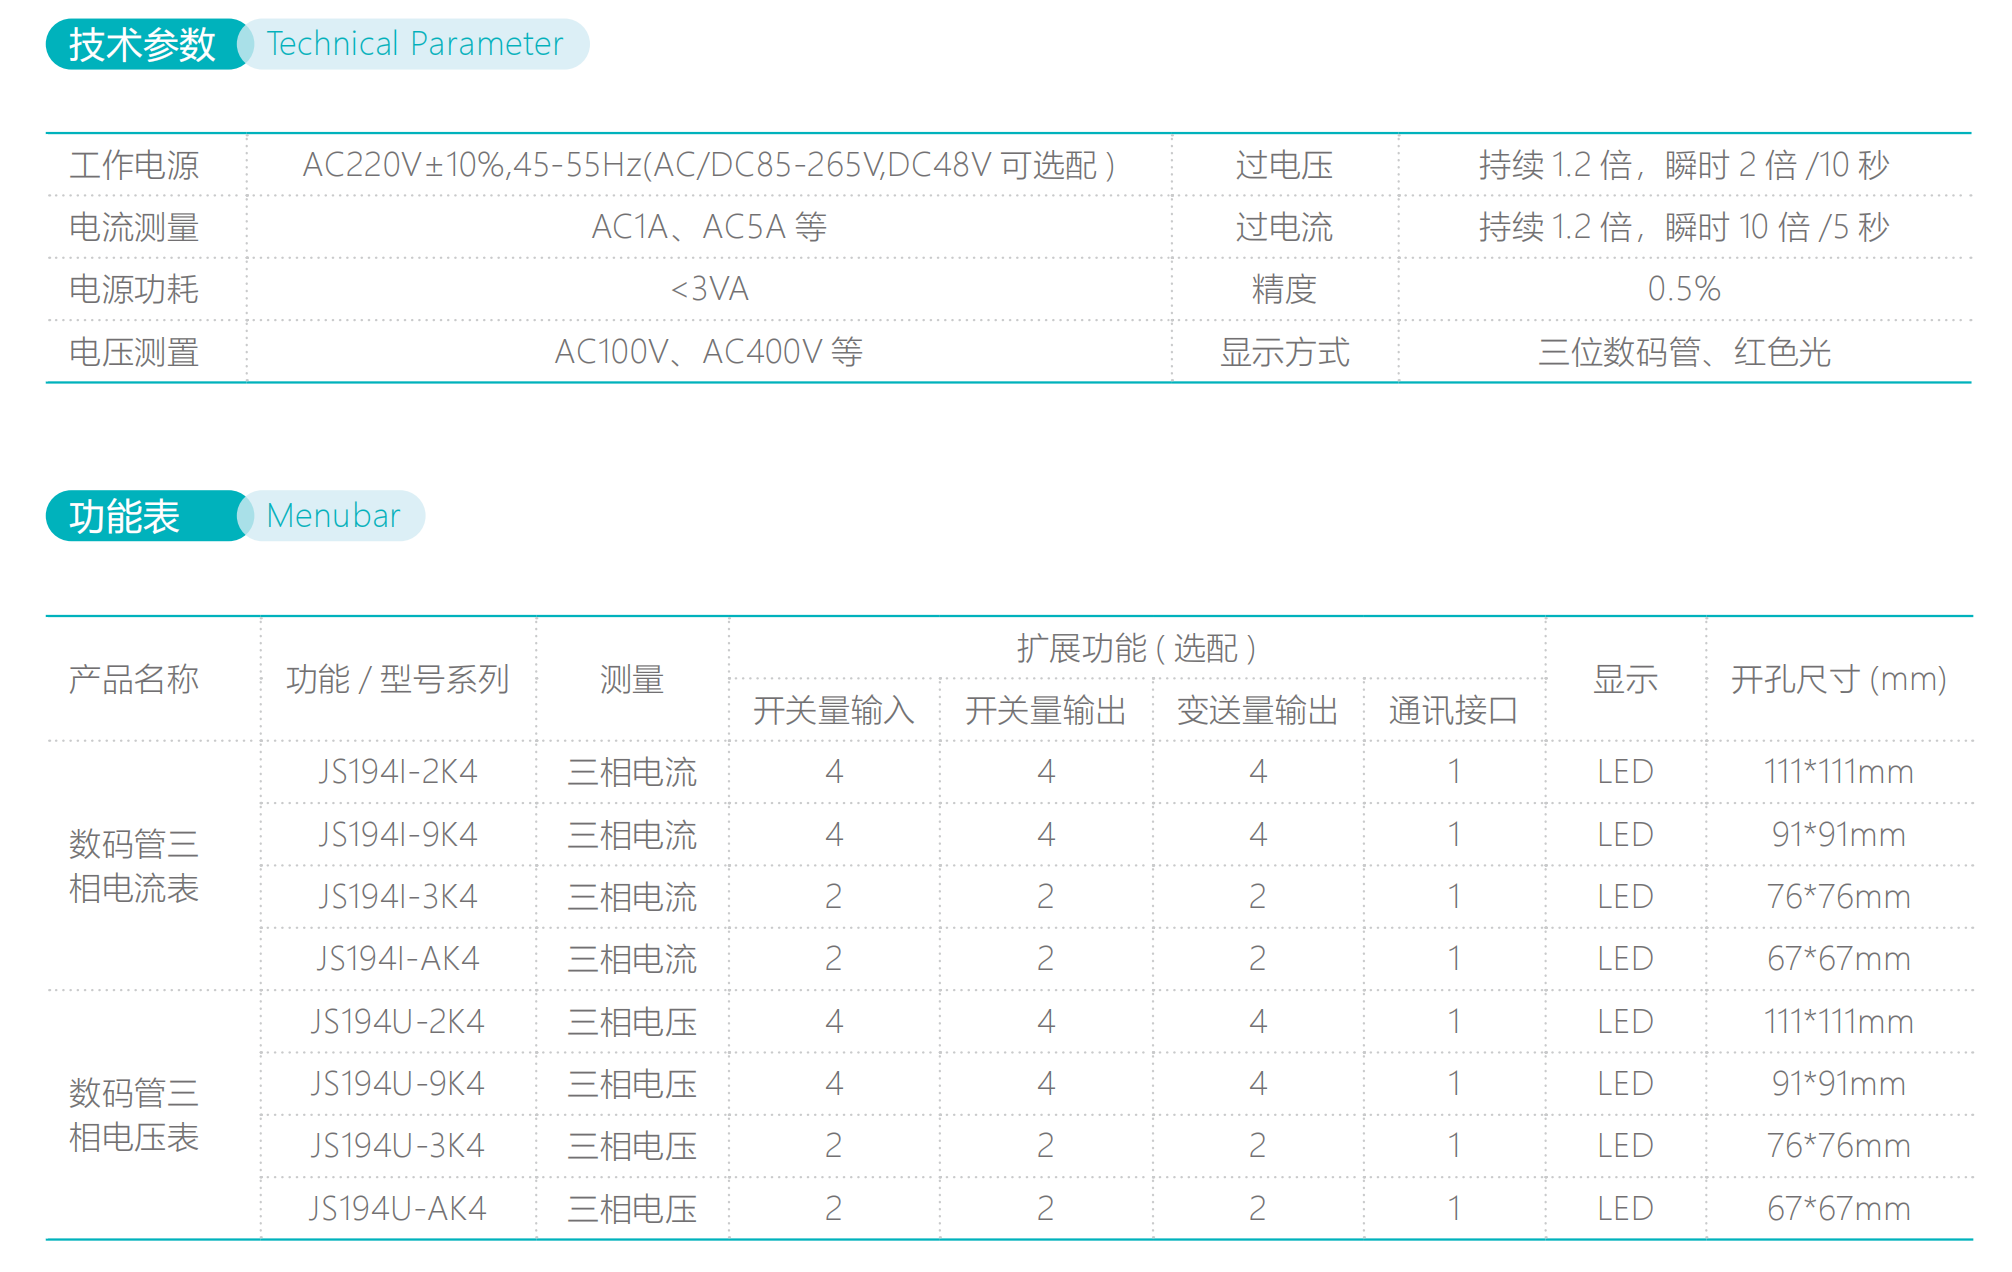Click the 扩展功能（选配）header cell
The height and width of the screenshot is (1272, 2012).
click(x=1135, y=646)
